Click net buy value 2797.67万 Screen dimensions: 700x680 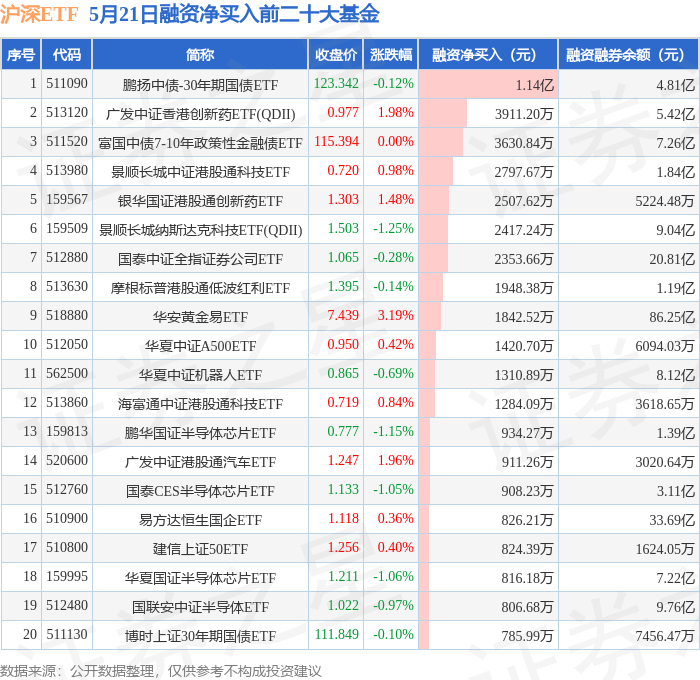point(524,172)
